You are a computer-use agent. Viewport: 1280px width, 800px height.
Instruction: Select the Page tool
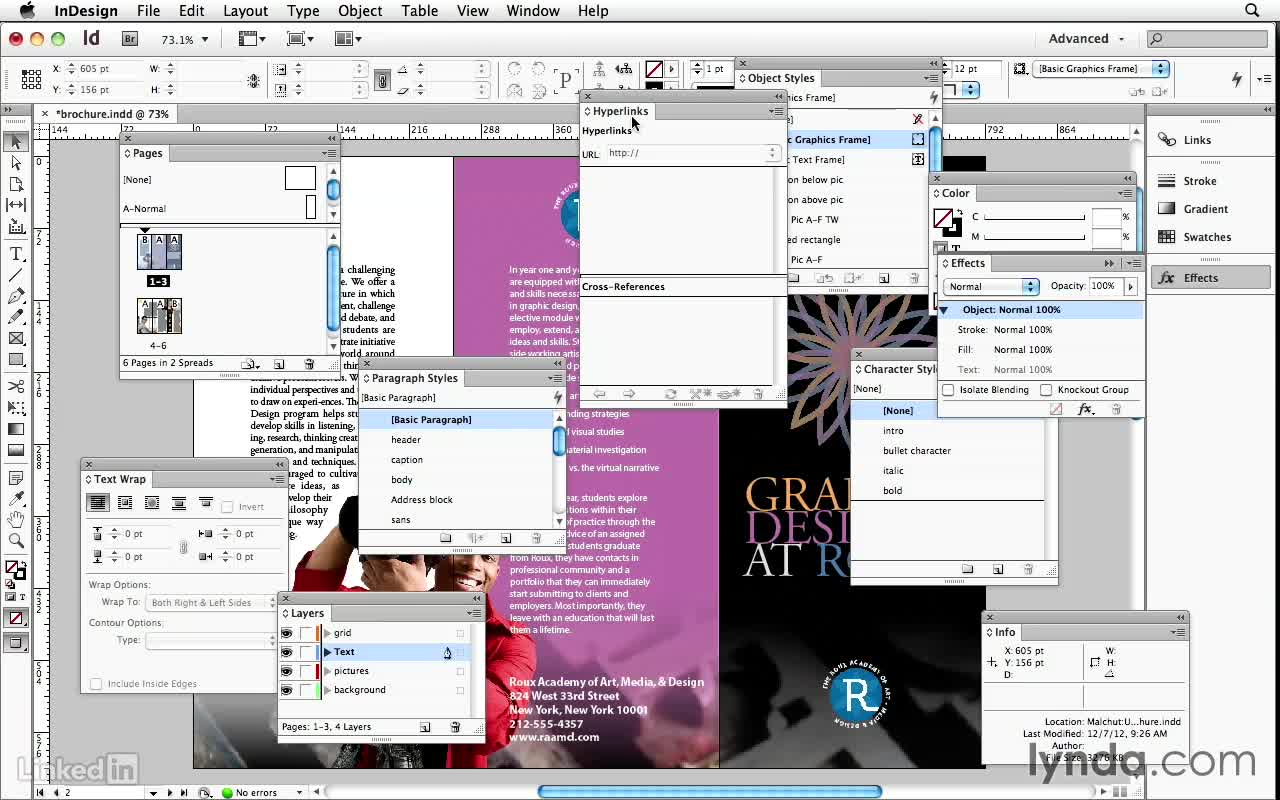click(x=16, y=184)
